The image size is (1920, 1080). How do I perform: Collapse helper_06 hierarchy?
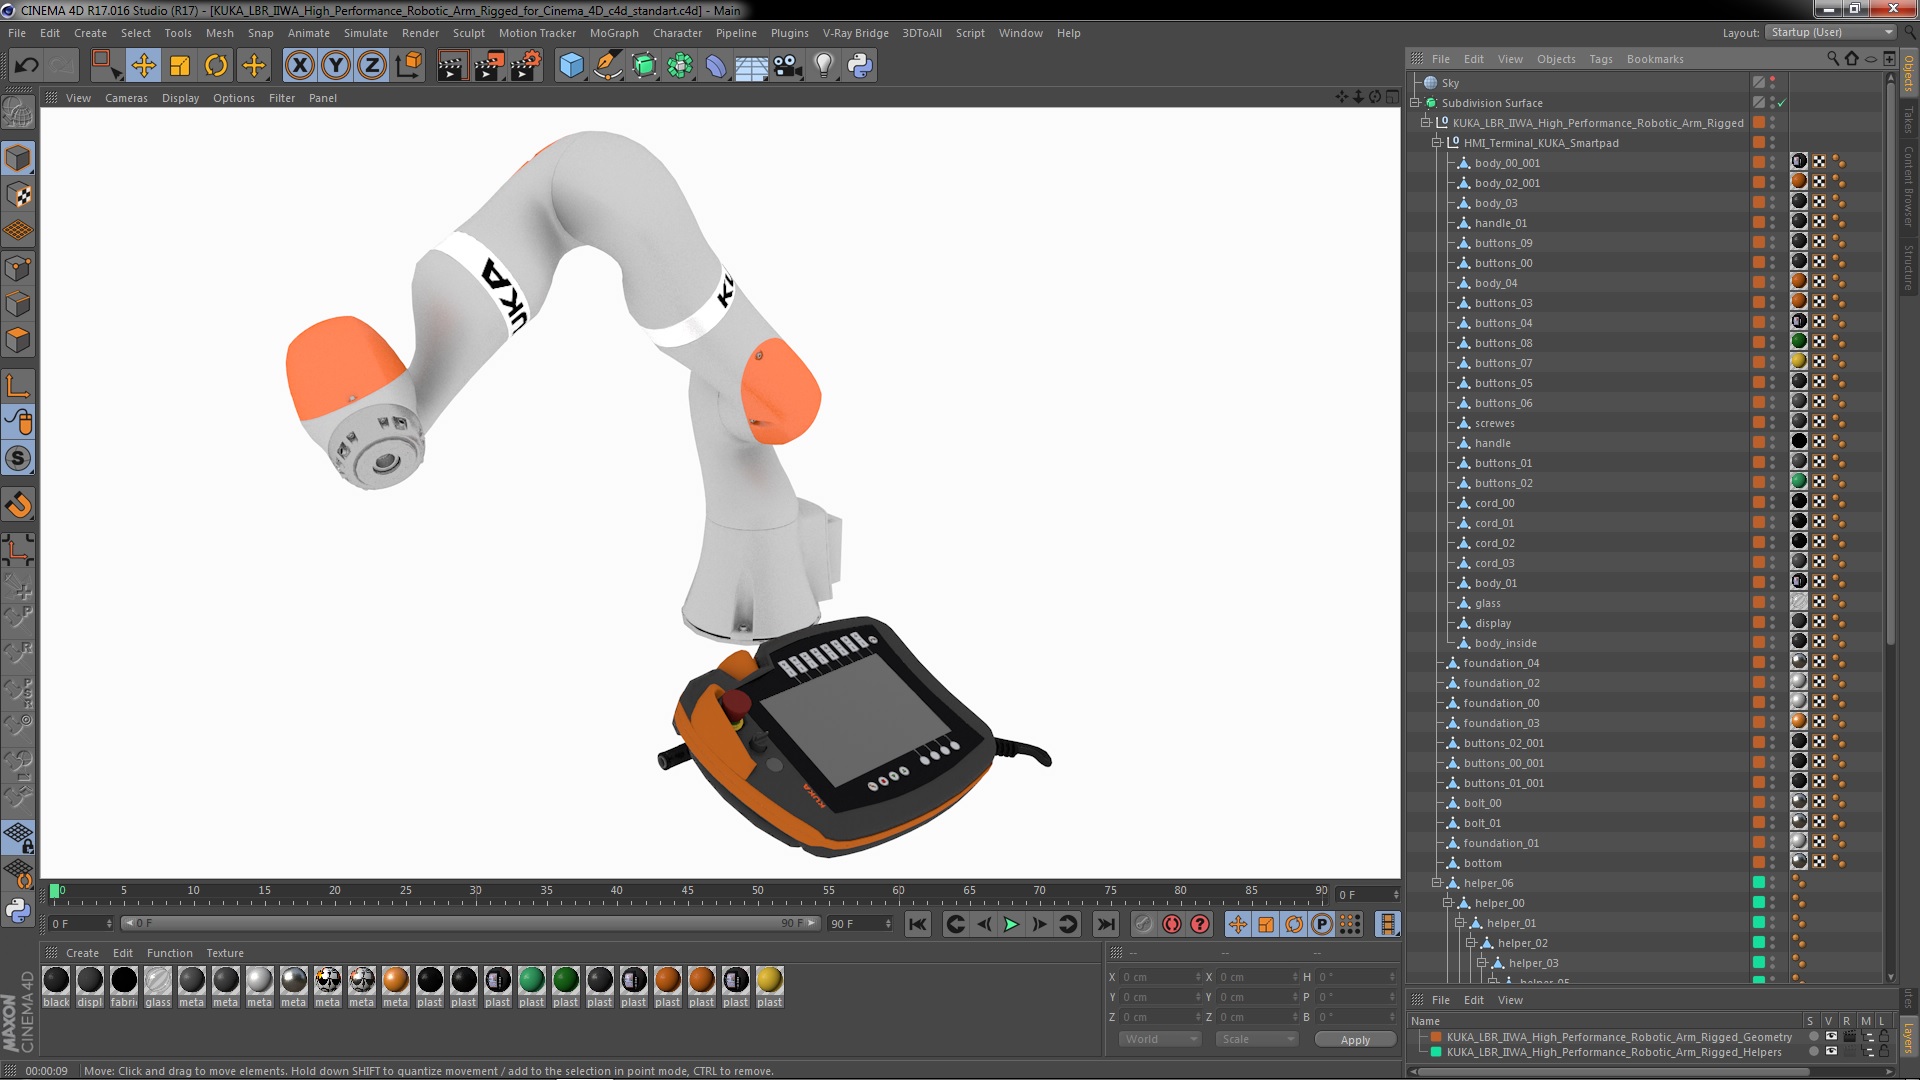(1437, 883)
